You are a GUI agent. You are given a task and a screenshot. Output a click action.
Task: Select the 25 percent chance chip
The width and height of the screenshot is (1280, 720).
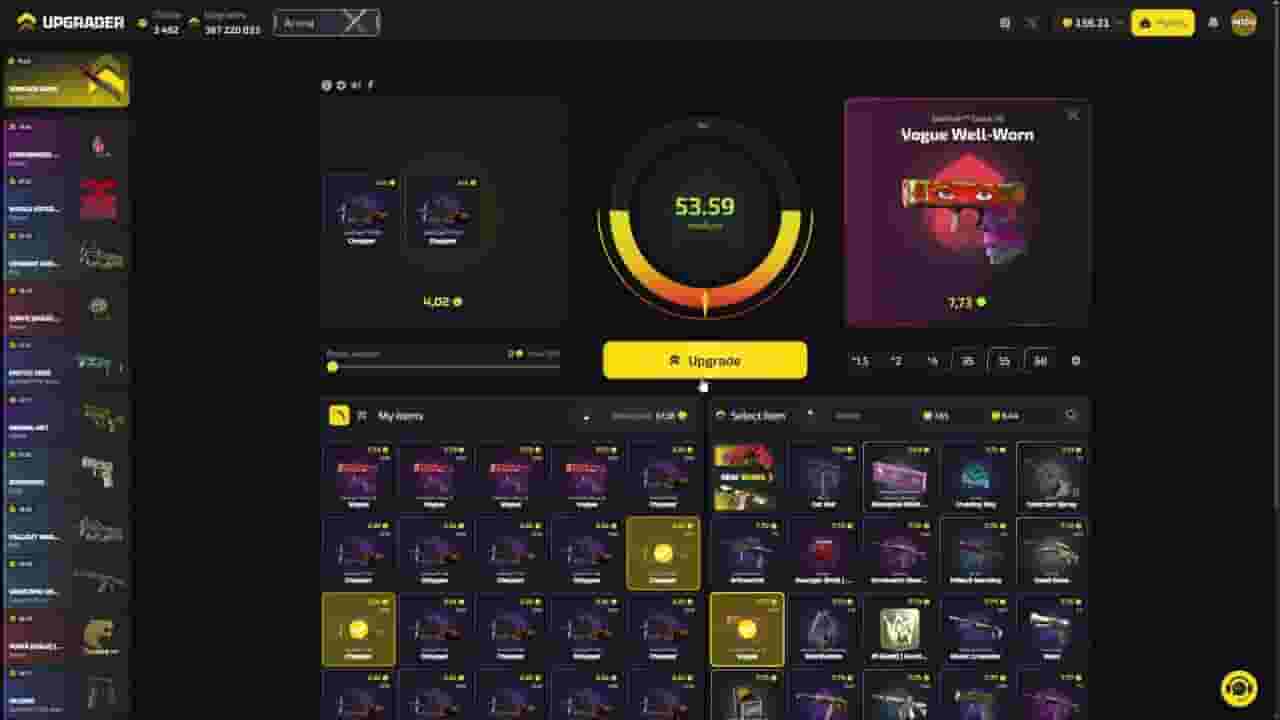coord(968,361)
